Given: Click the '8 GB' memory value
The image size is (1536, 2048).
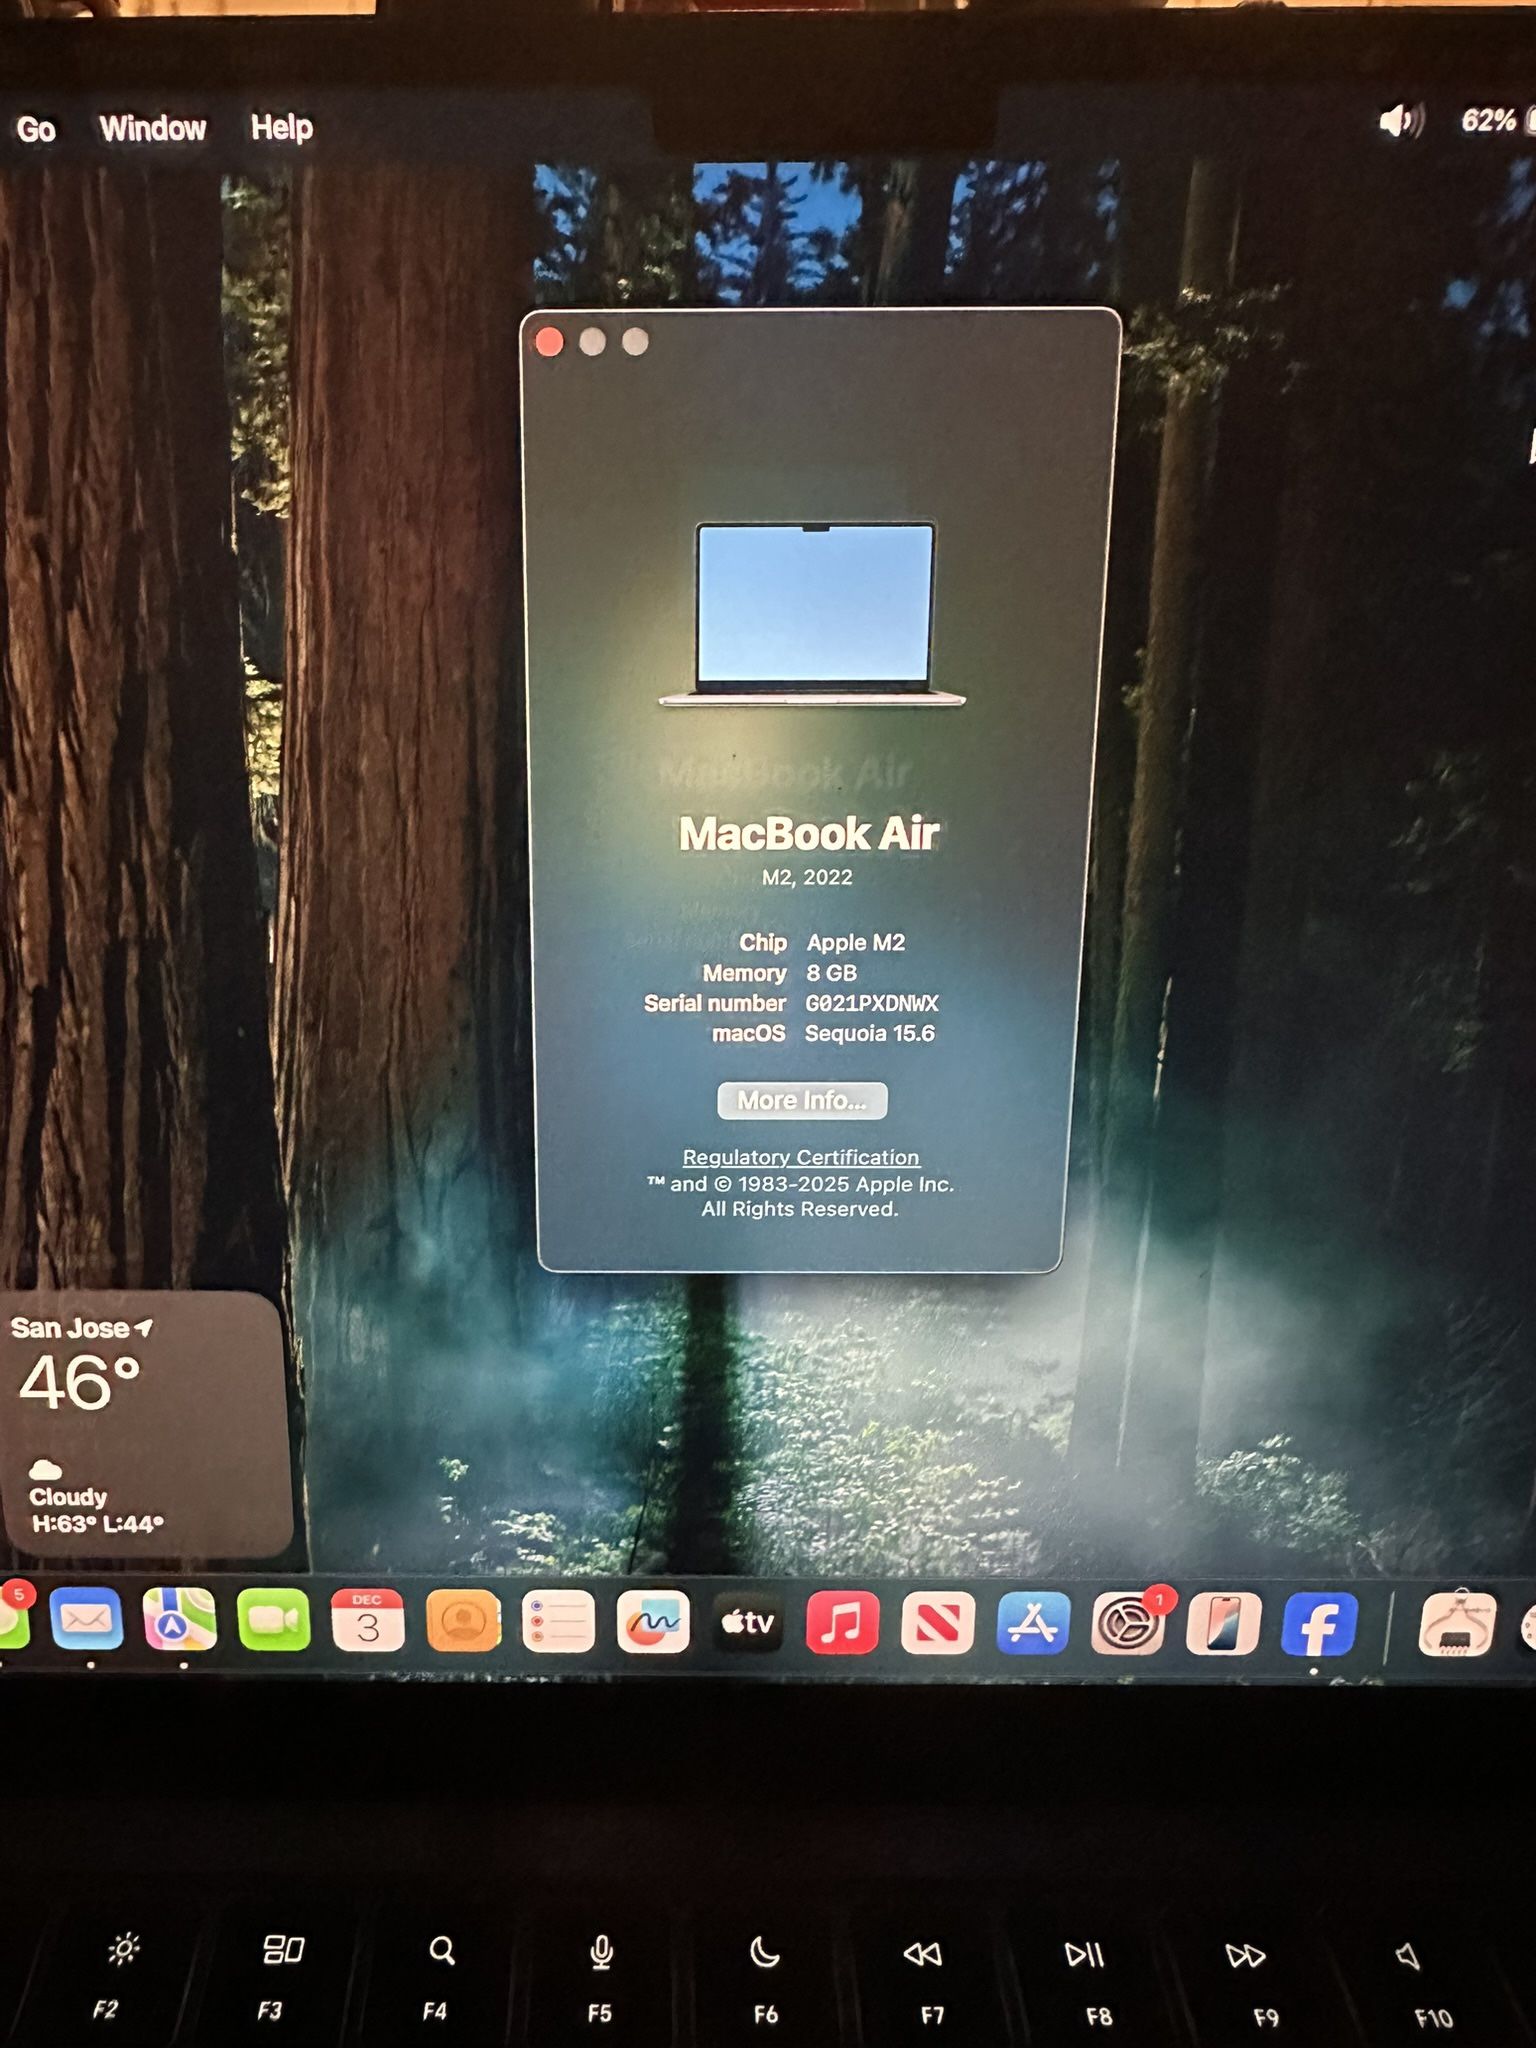Looking at the screenshot, I should 832,973.
